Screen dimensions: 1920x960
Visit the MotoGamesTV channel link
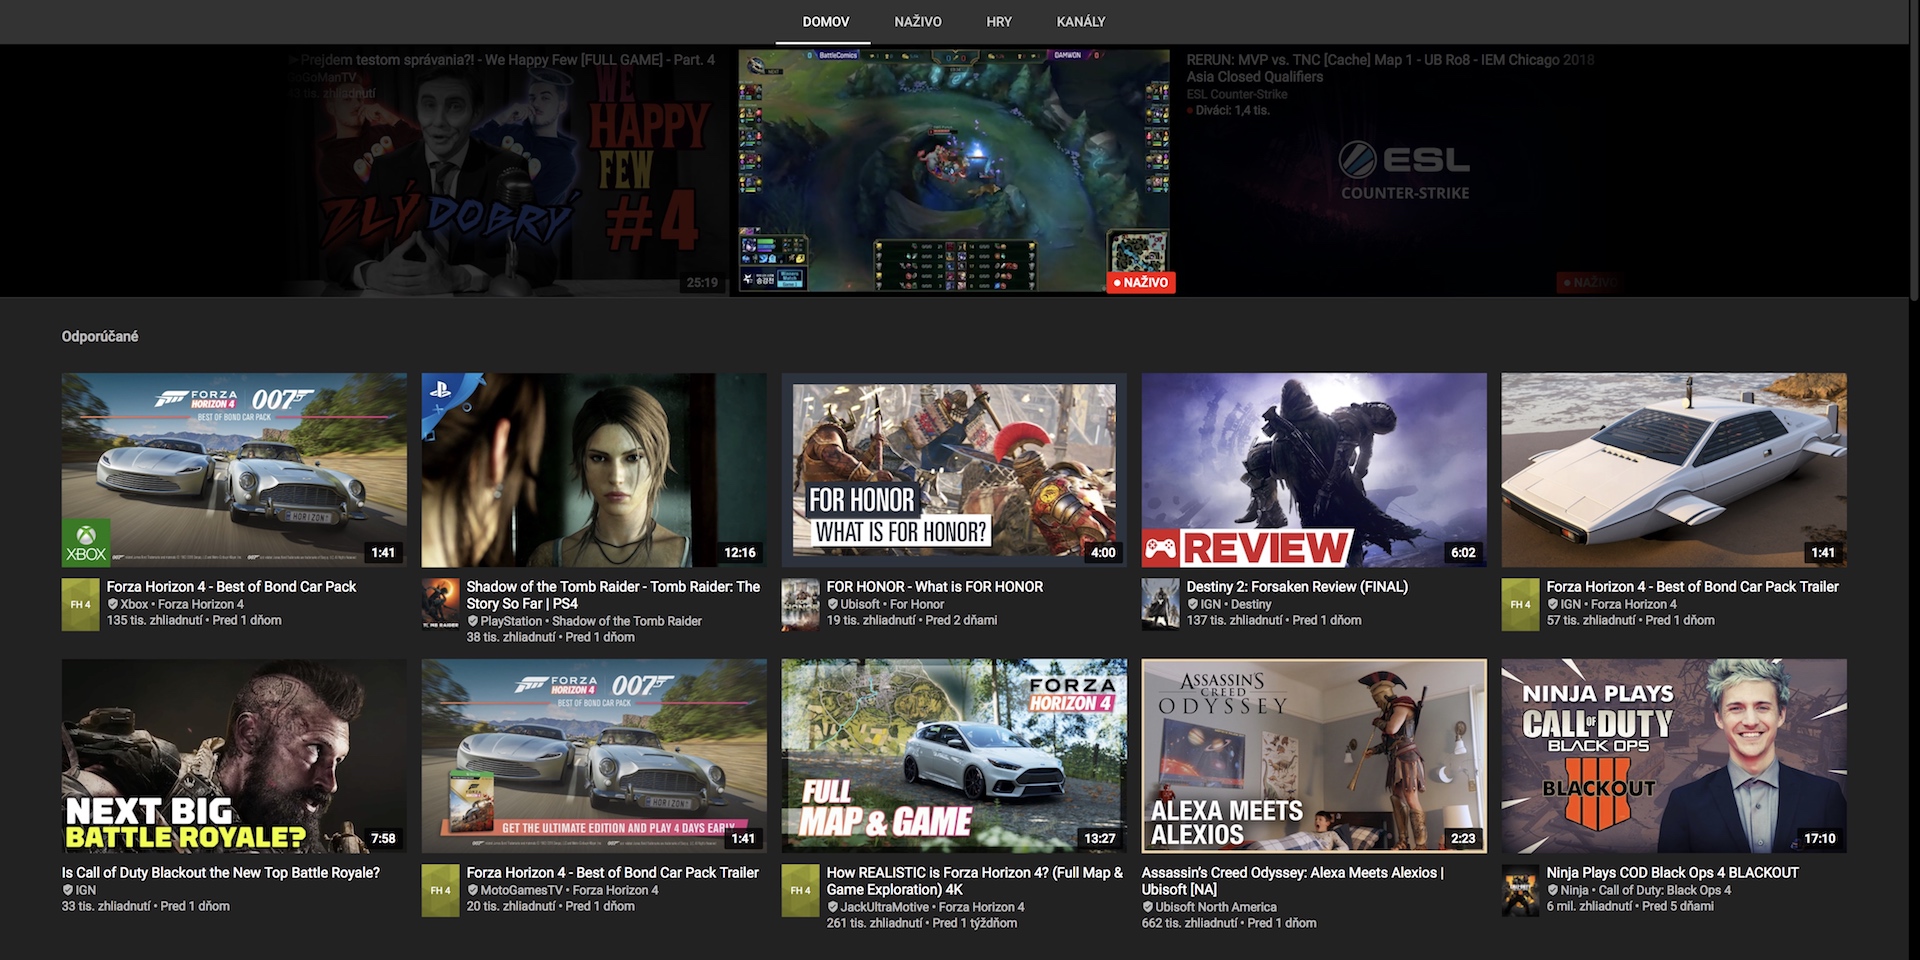tap(521, 890)
